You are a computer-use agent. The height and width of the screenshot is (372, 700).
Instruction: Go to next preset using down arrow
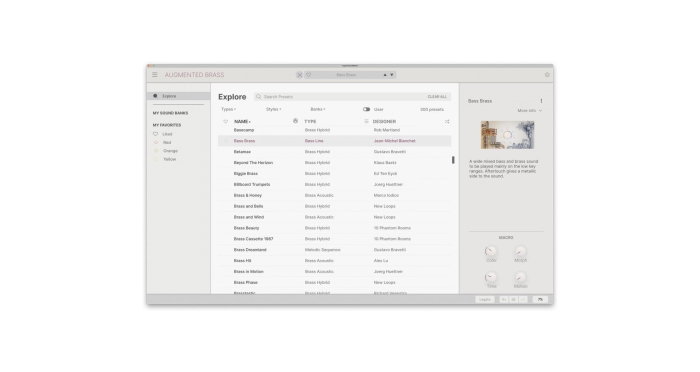point(392,75)
